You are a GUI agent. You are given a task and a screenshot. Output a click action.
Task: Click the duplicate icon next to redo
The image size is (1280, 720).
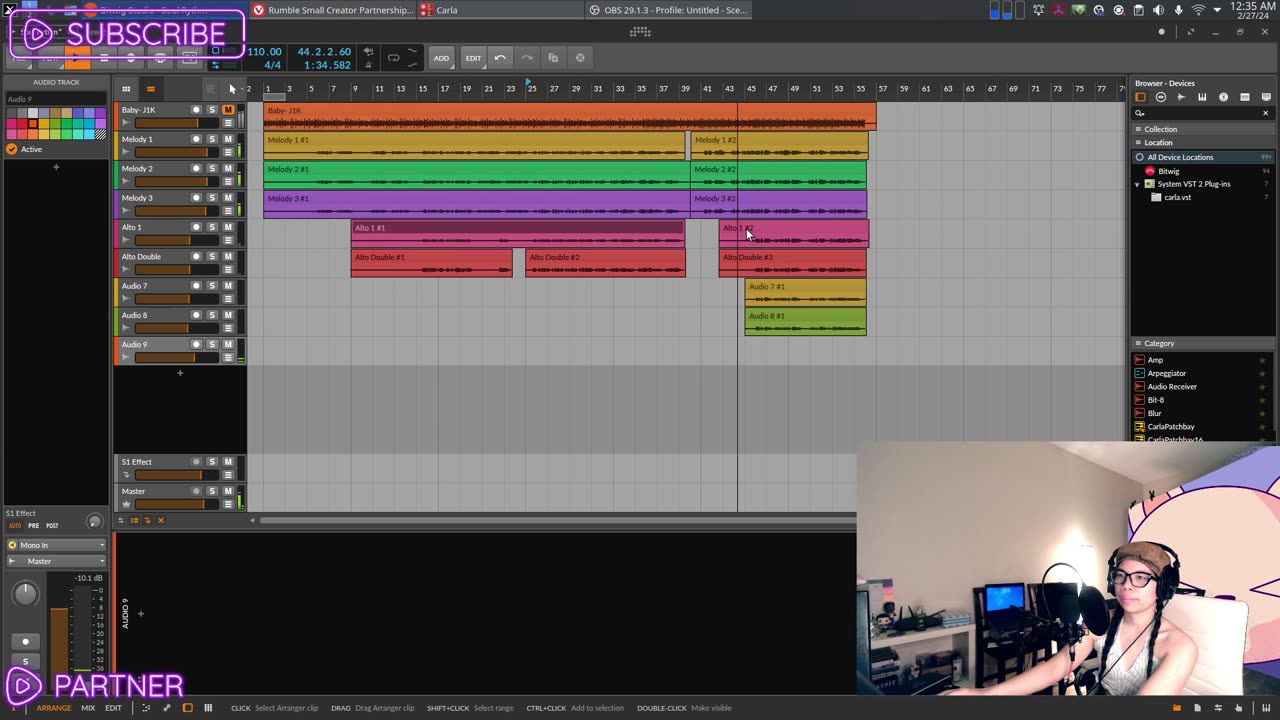tap(553, 58)
